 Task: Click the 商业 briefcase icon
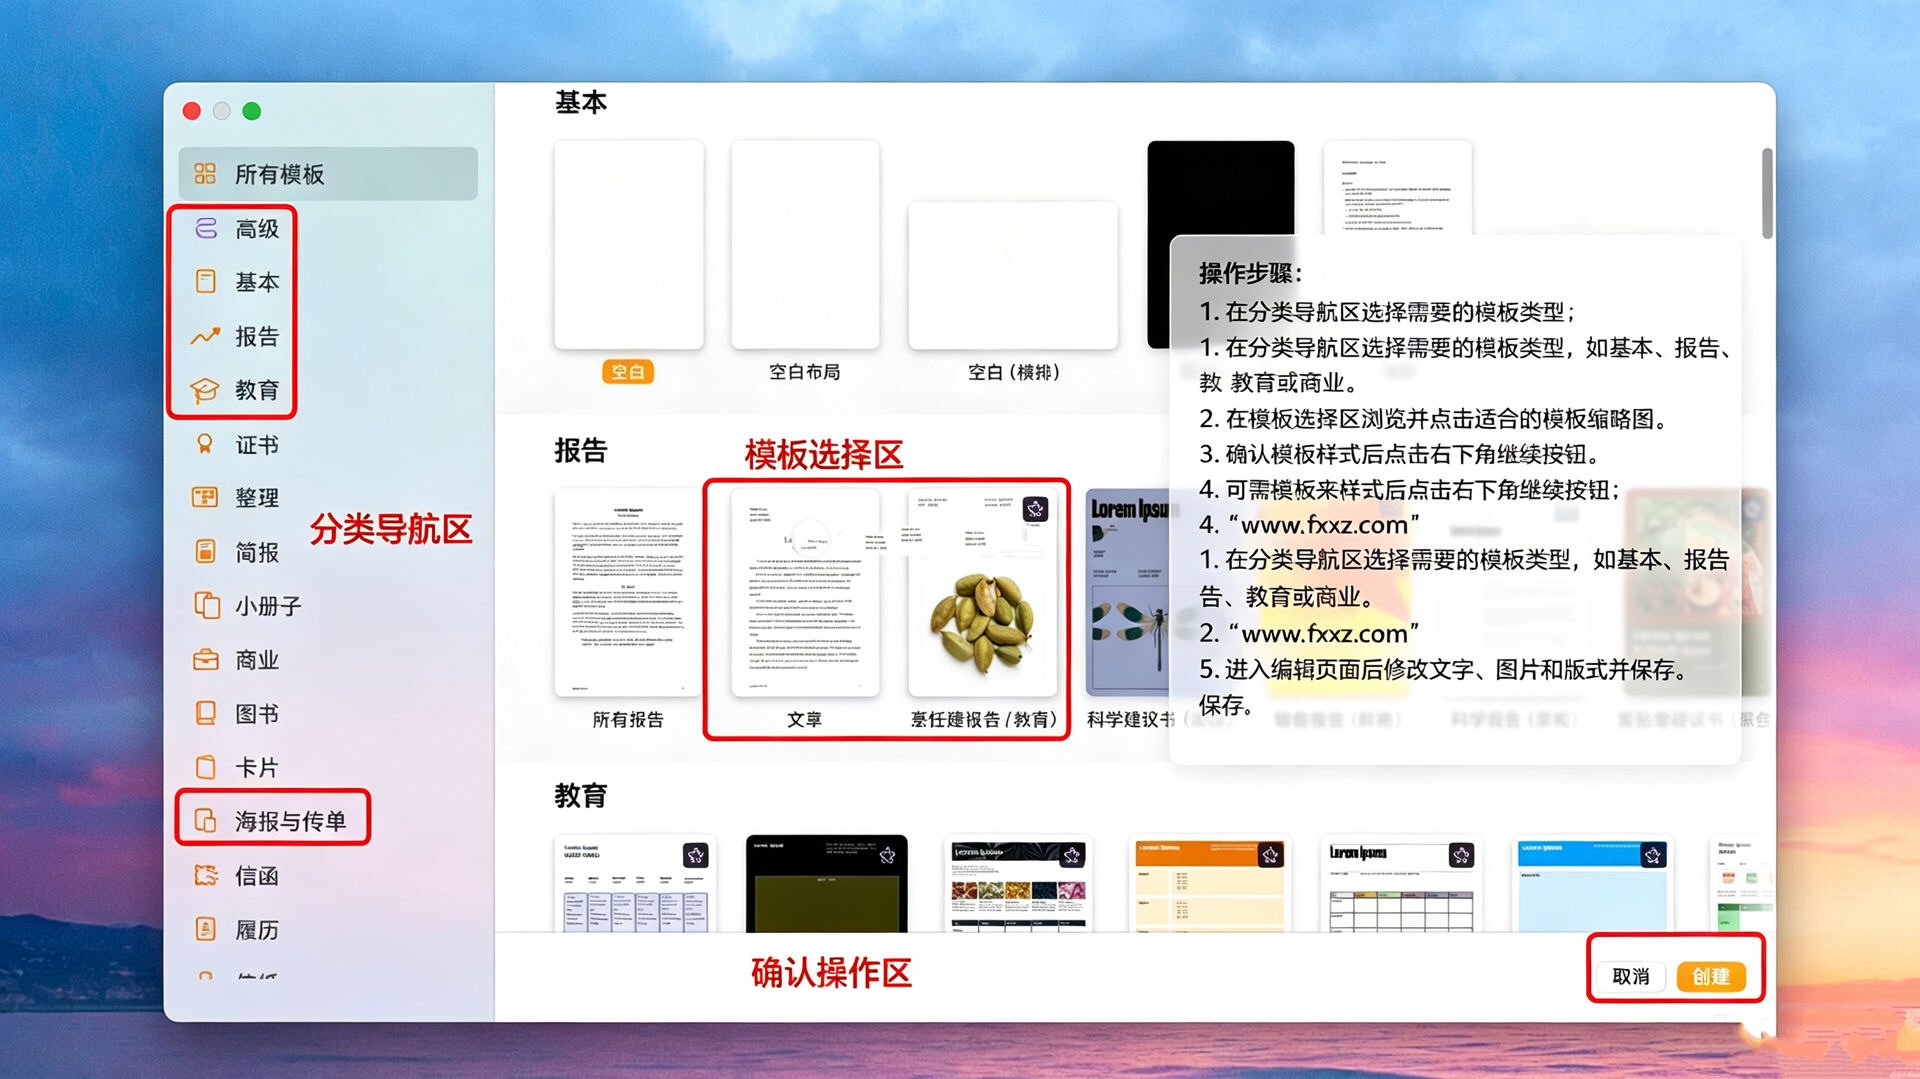click(205, 659)
